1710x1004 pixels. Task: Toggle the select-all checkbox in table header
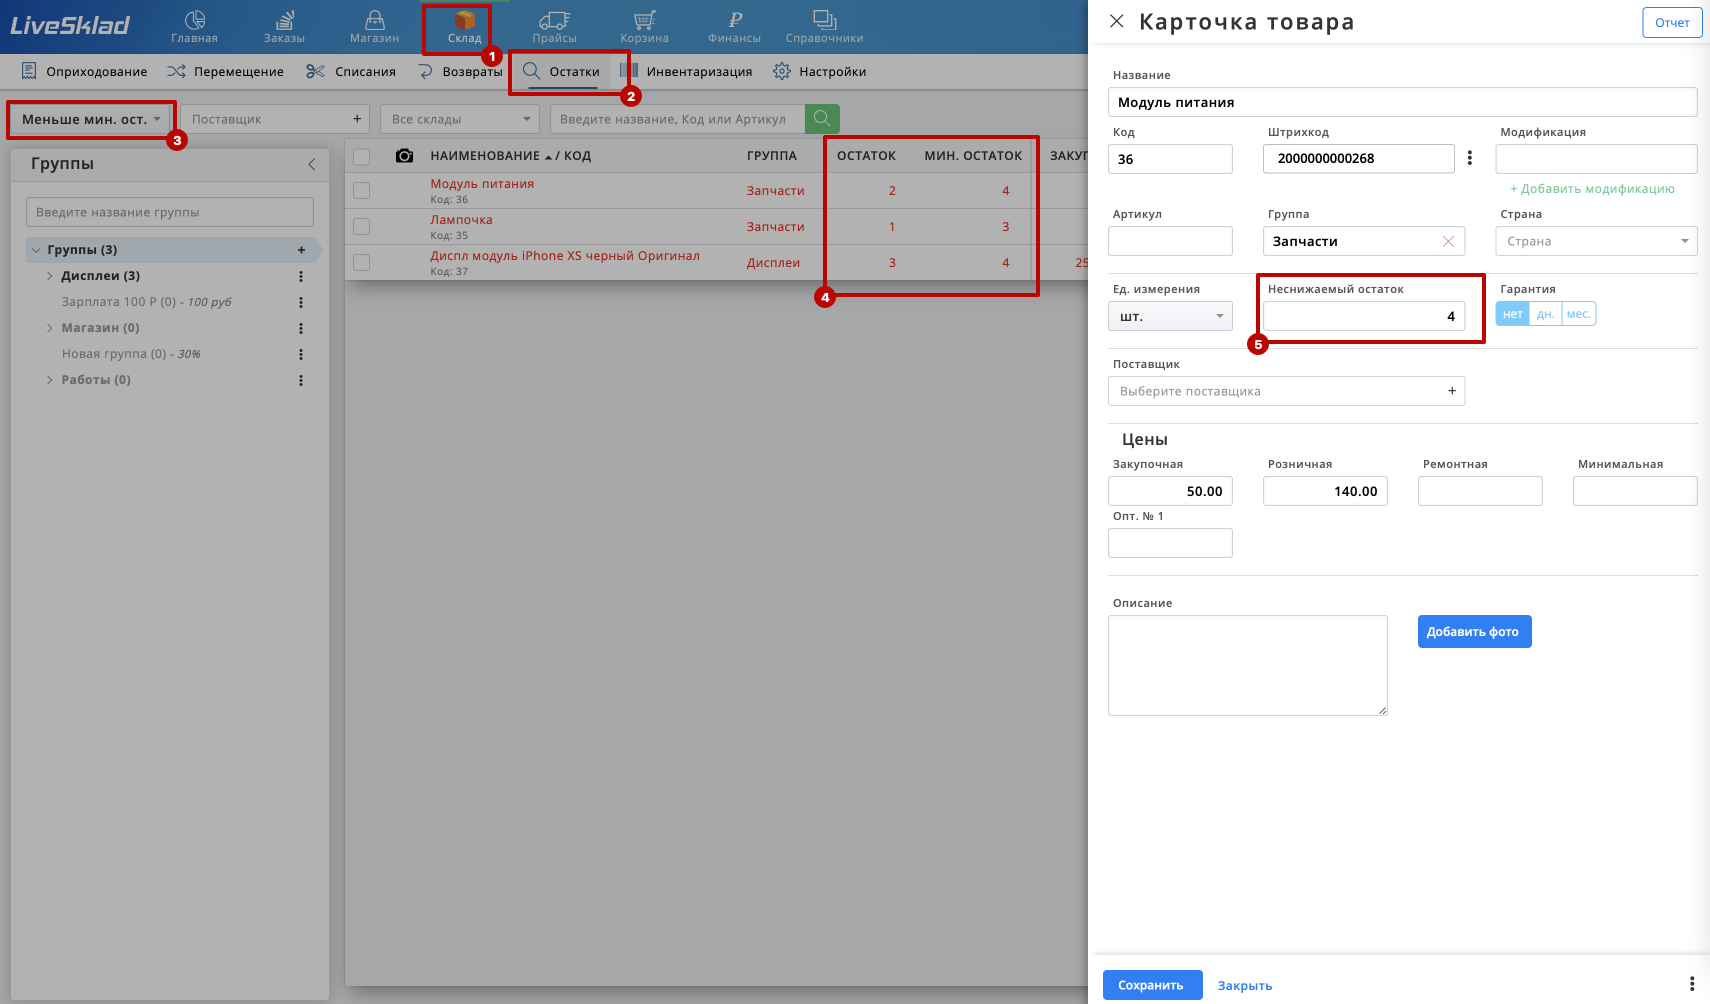(x=362, y=156)
